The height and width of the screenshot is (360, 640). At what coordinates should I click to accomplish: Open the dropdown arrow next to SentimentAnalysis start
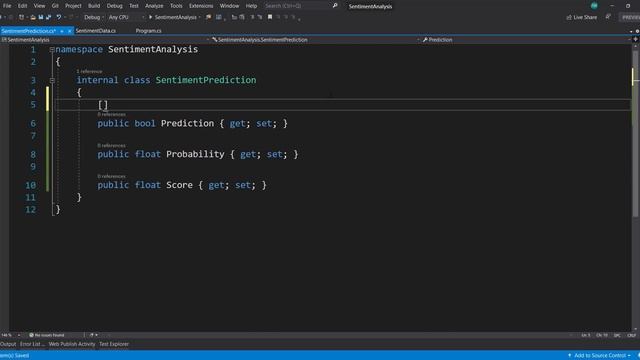point(199,17)
